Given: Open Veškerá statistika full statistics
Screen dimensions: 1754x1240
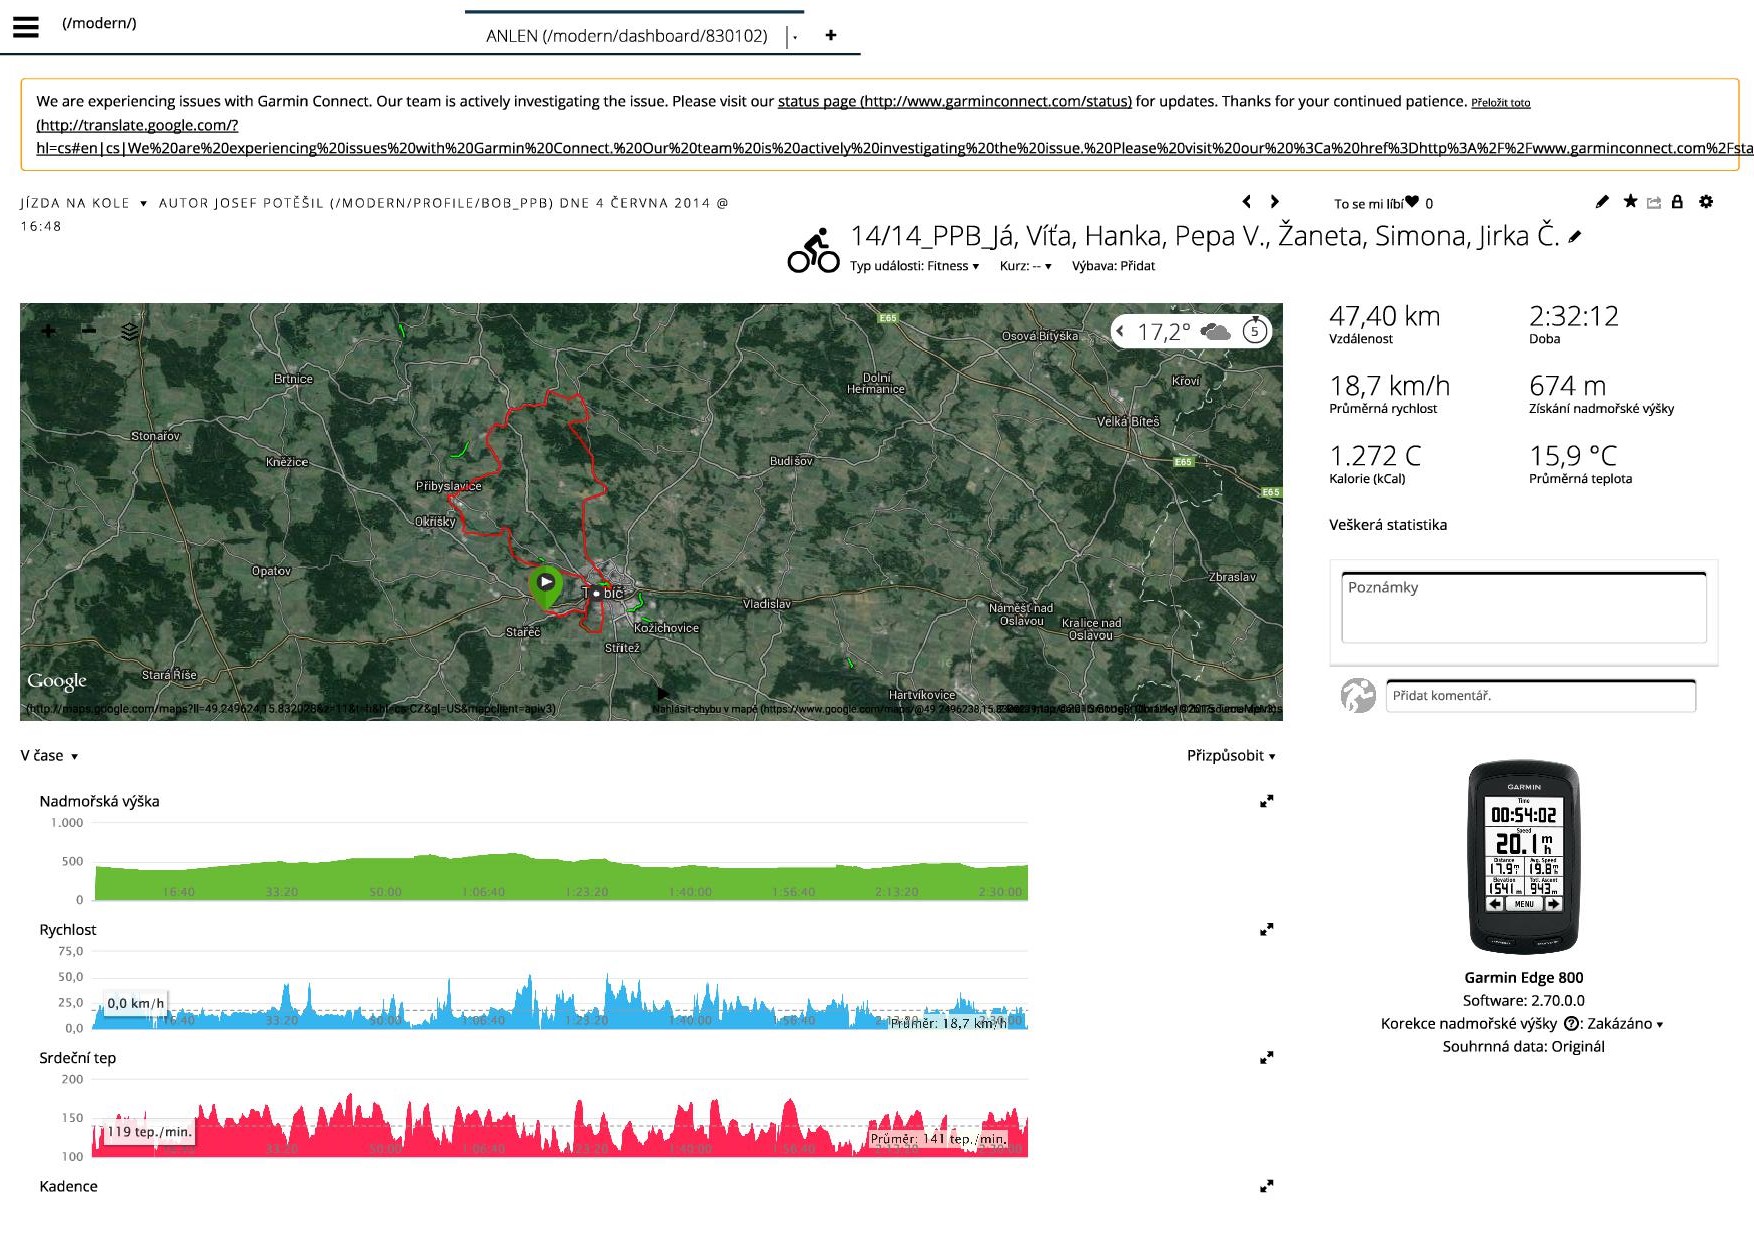Looking at the screenshot, I should 1387,525.
